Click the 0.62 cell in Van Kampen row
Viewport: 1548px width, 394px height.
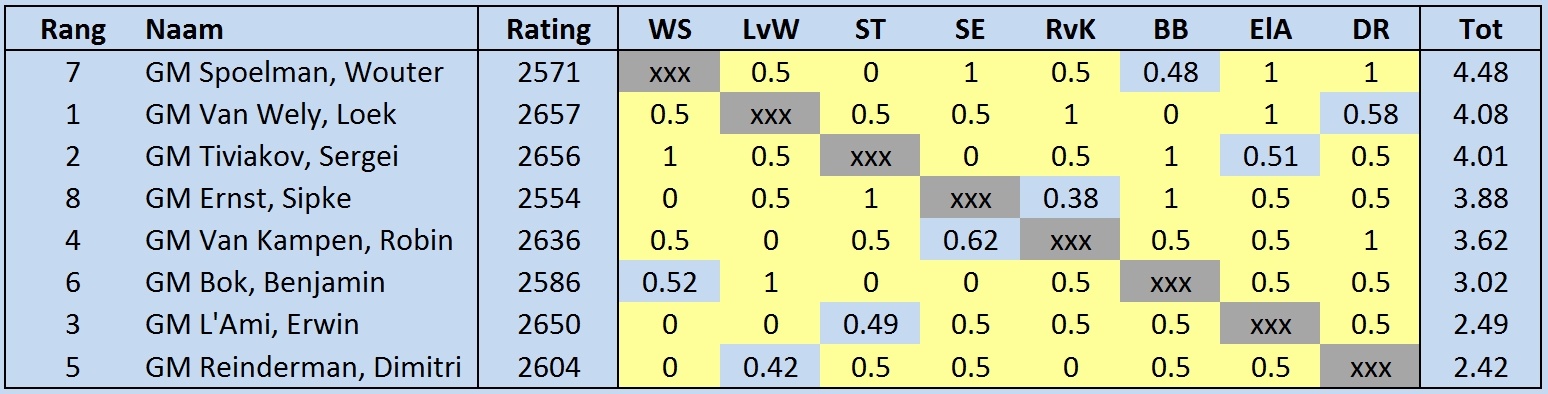pyautogui.click(x=969, y=241)
